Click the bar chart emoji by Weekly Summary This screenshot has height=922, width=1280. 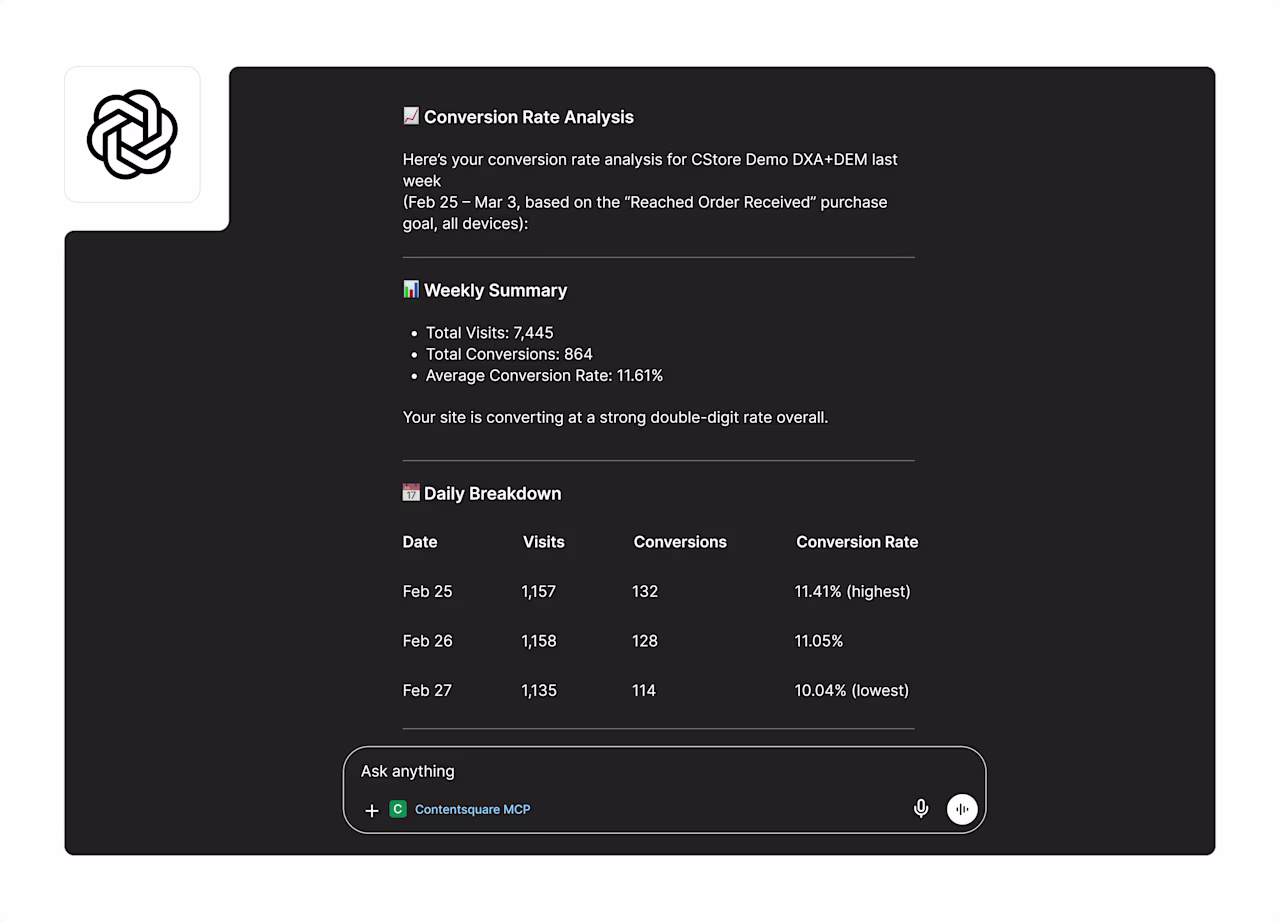point(411,289)
